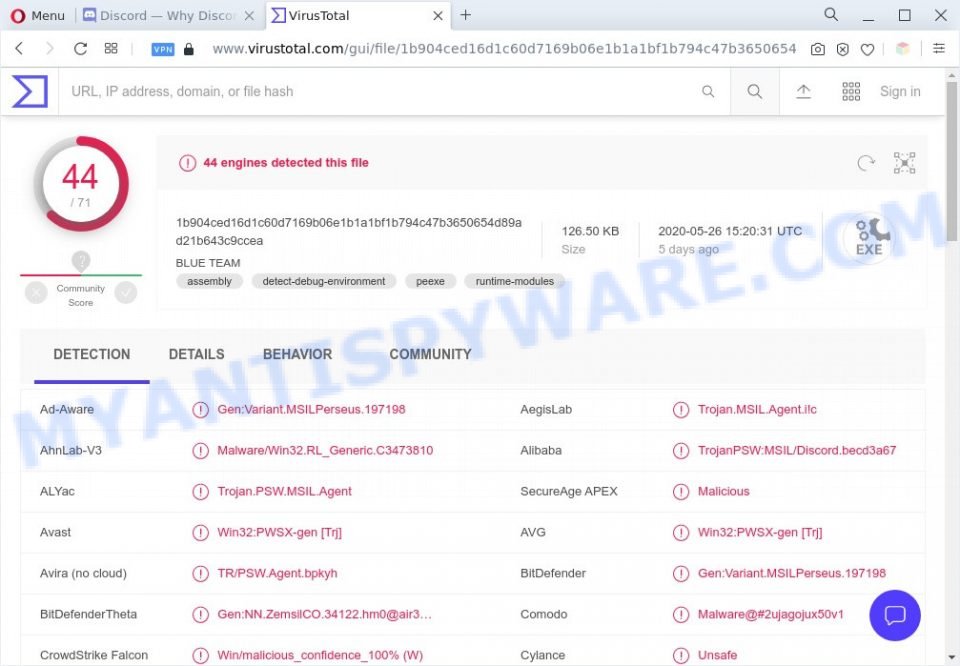Click the BitDefenderTheta Gen:NN.ZemsilCO result
This screenshot has height=666, width=960.
point(324,615)
